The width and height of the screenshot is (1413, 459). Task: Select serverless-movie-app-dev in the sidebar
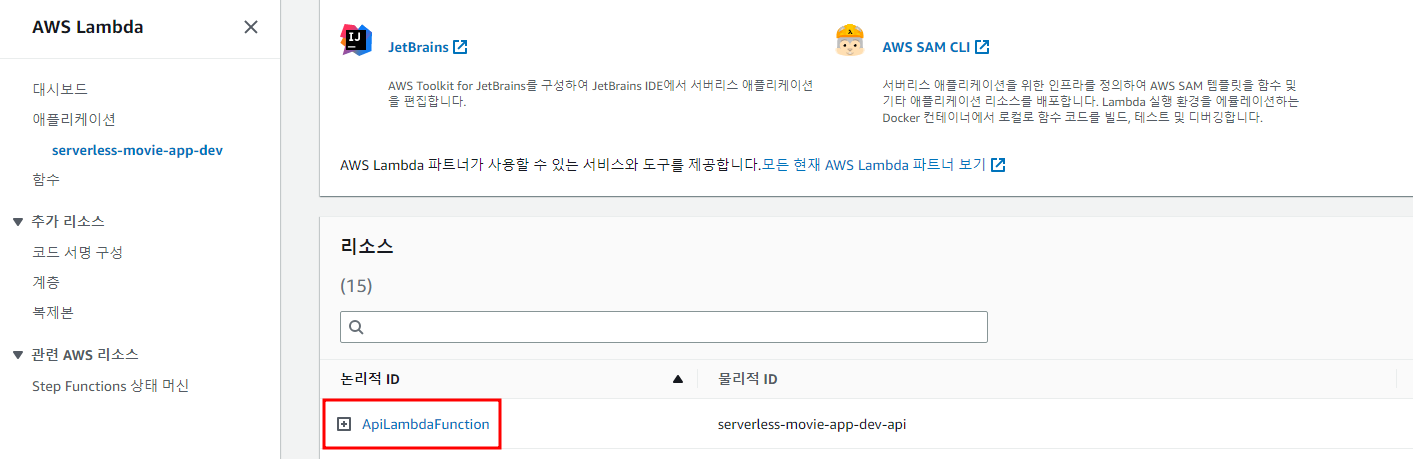click(137, 150)
